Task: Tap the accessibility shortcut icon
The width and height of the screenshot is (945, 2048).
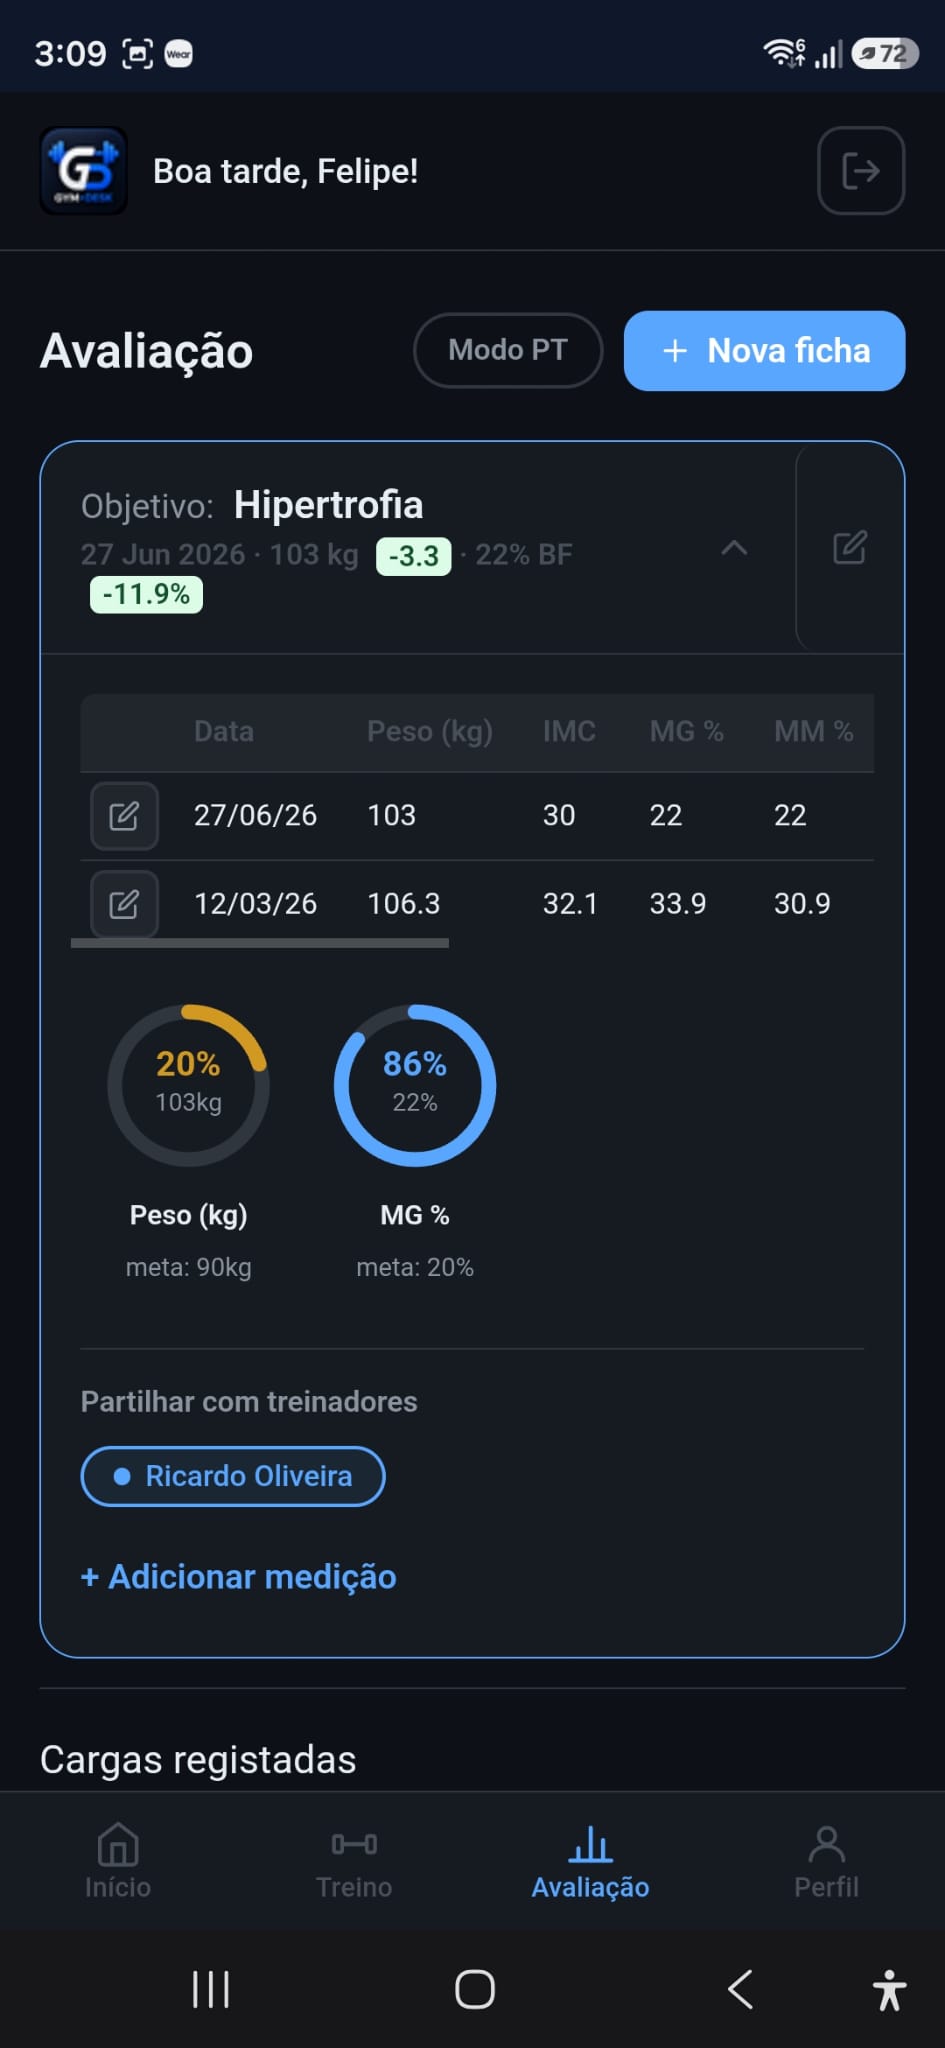Action: click(x=889, y=1989)
